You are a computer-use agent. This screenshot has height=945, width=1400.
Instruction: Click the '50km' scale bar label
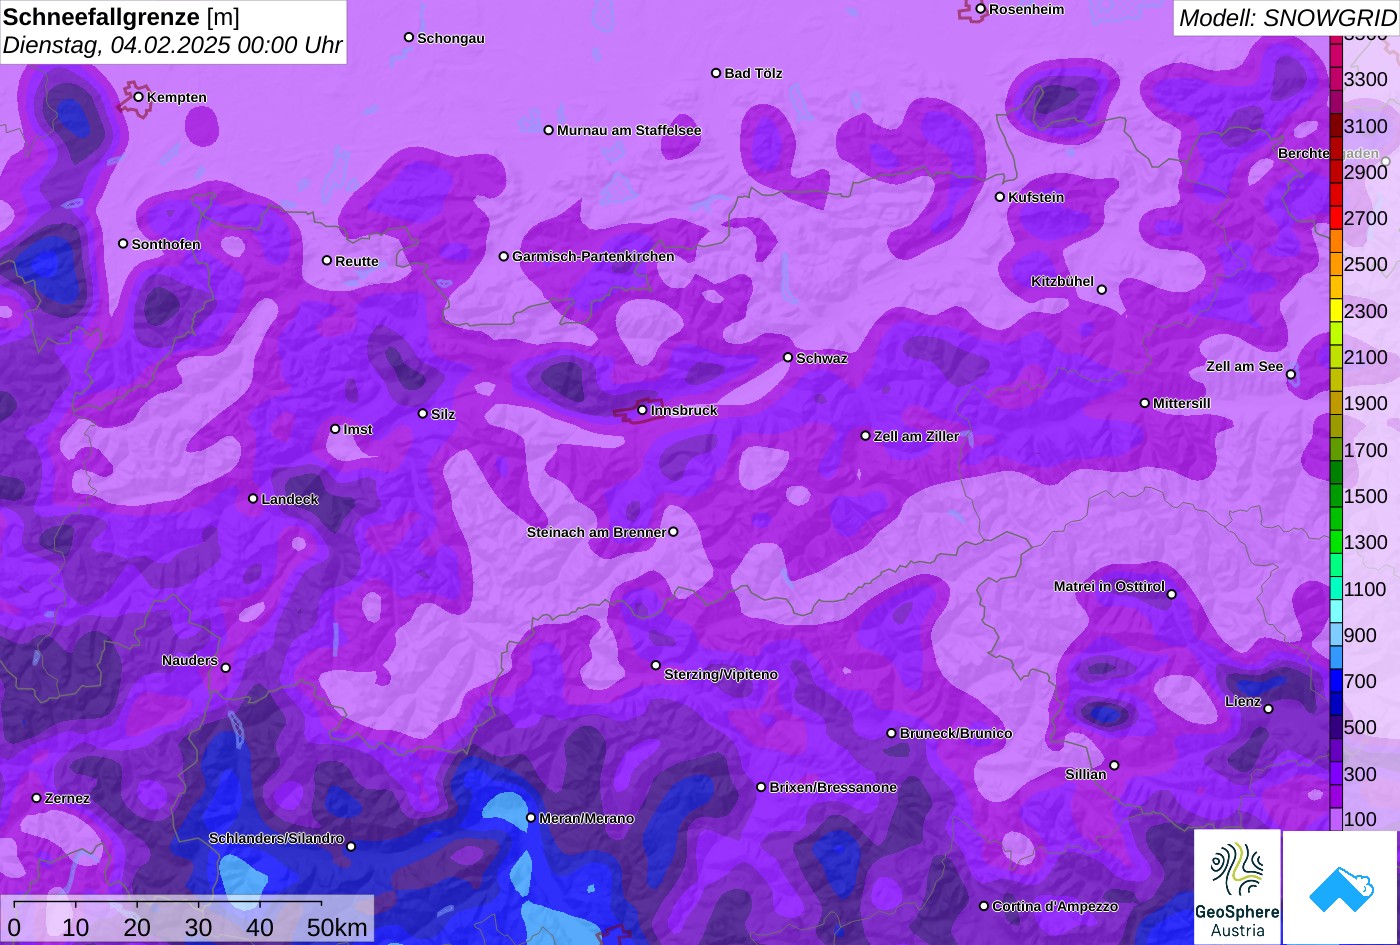[x=337, y=927]
